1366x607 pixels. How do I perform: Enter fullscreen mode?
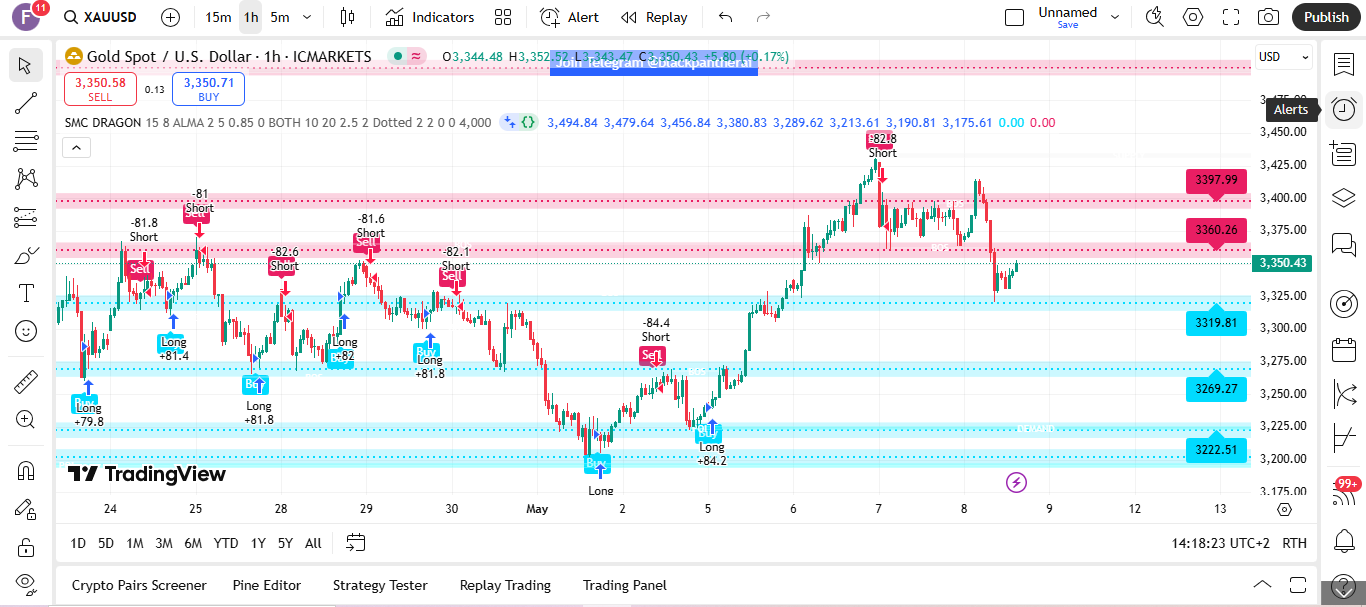[1231, 17]
